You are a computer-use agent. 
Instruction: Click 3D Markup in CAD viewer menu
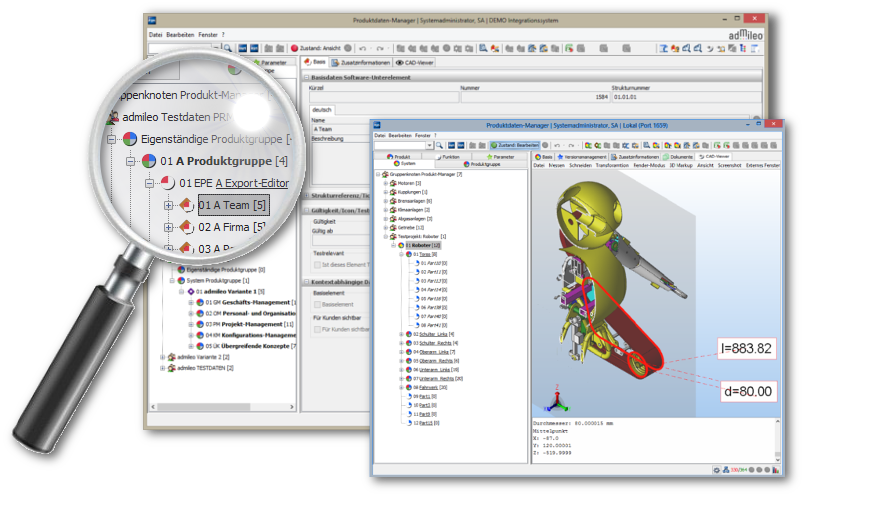pos(680,165)
